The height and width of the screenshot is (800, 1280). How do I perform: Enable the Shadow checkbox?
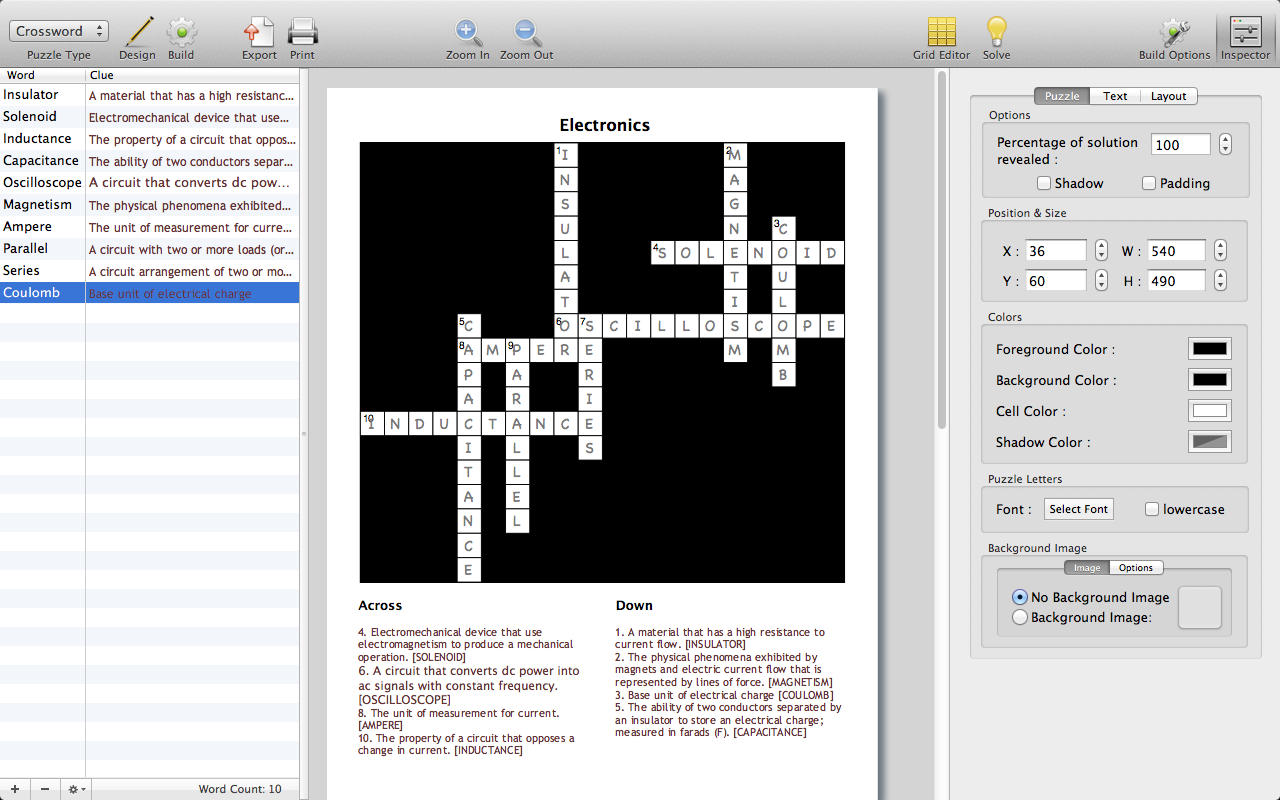(x=1044, y=183)
